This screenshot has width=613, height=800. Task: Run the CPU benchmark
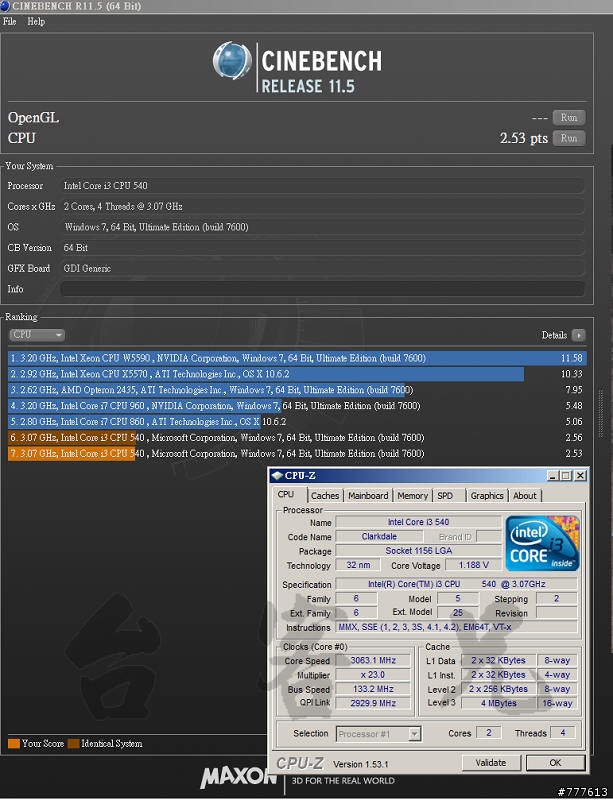(x=569, y=138)
